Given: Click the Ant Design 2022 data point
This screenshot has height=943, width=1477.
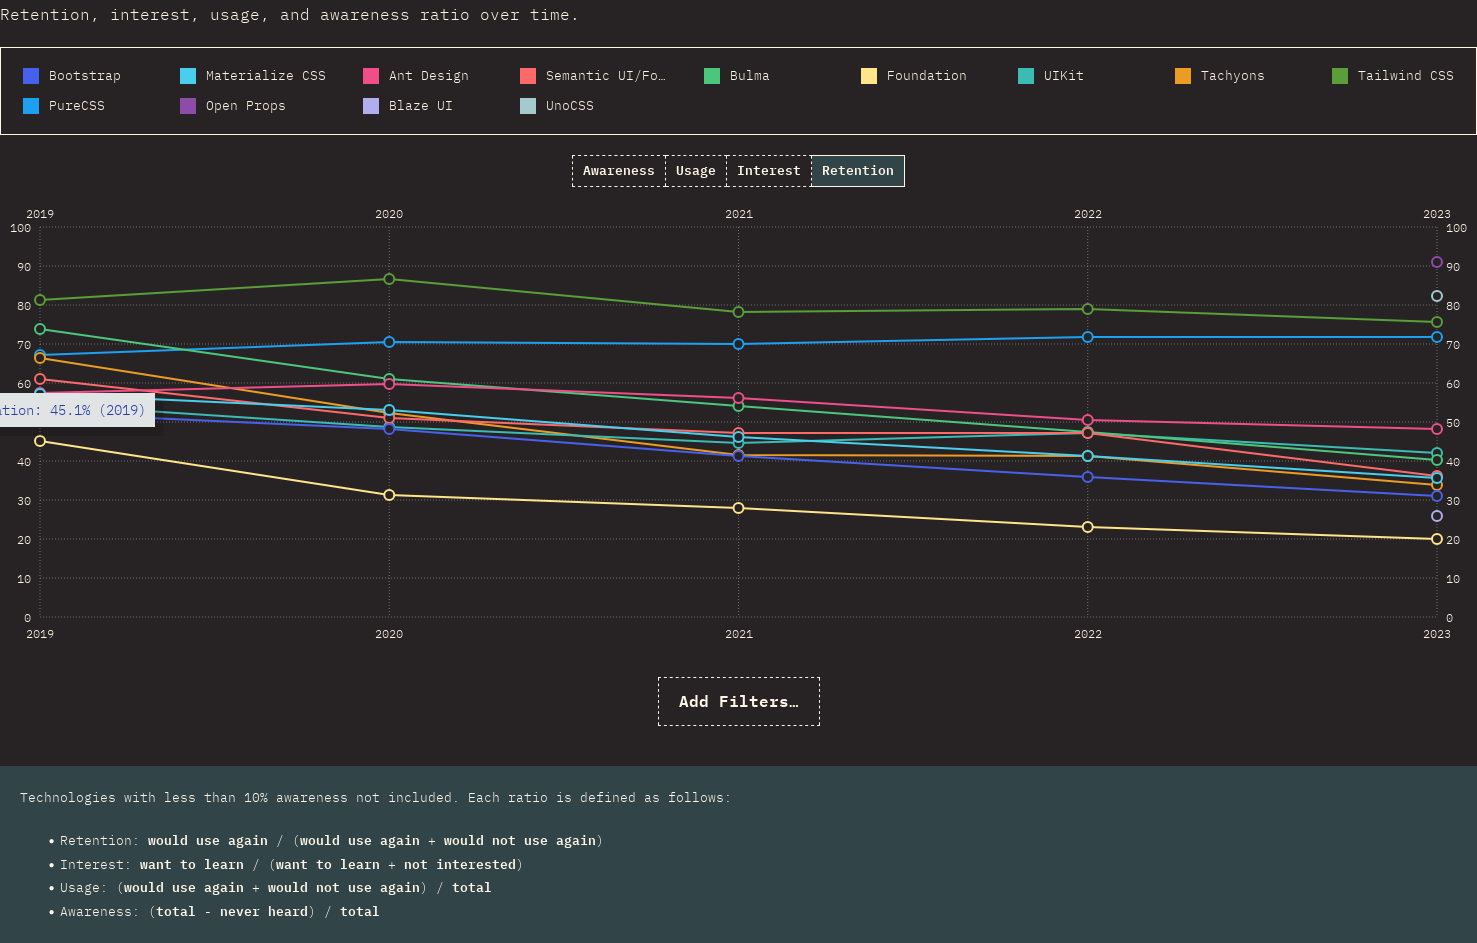Looking at the screenshot, I should [x=1088, y=421].
